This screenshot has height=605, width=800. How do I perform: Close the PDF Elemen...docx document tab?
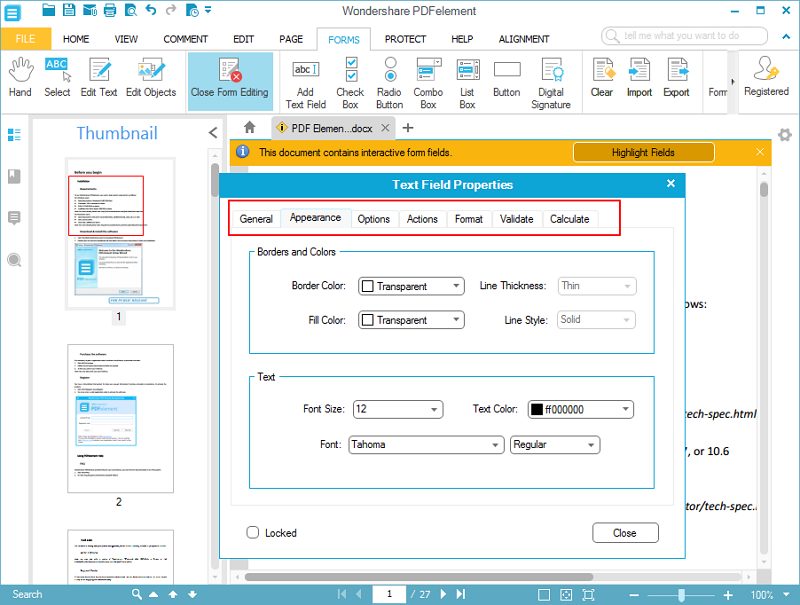pyautogui.click(x=385, y=128)
